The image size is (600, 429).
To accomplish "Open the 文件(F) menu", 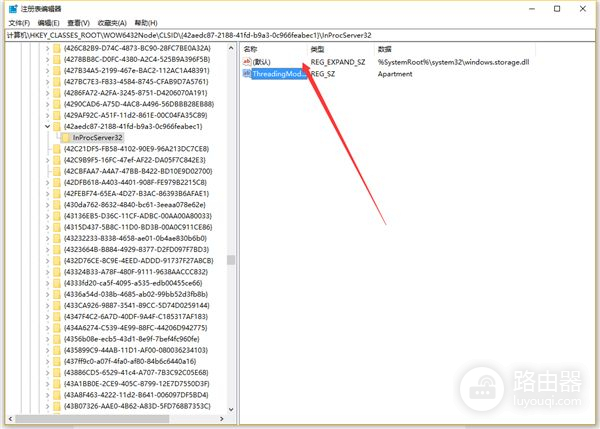I will click(x=19, y=23).
